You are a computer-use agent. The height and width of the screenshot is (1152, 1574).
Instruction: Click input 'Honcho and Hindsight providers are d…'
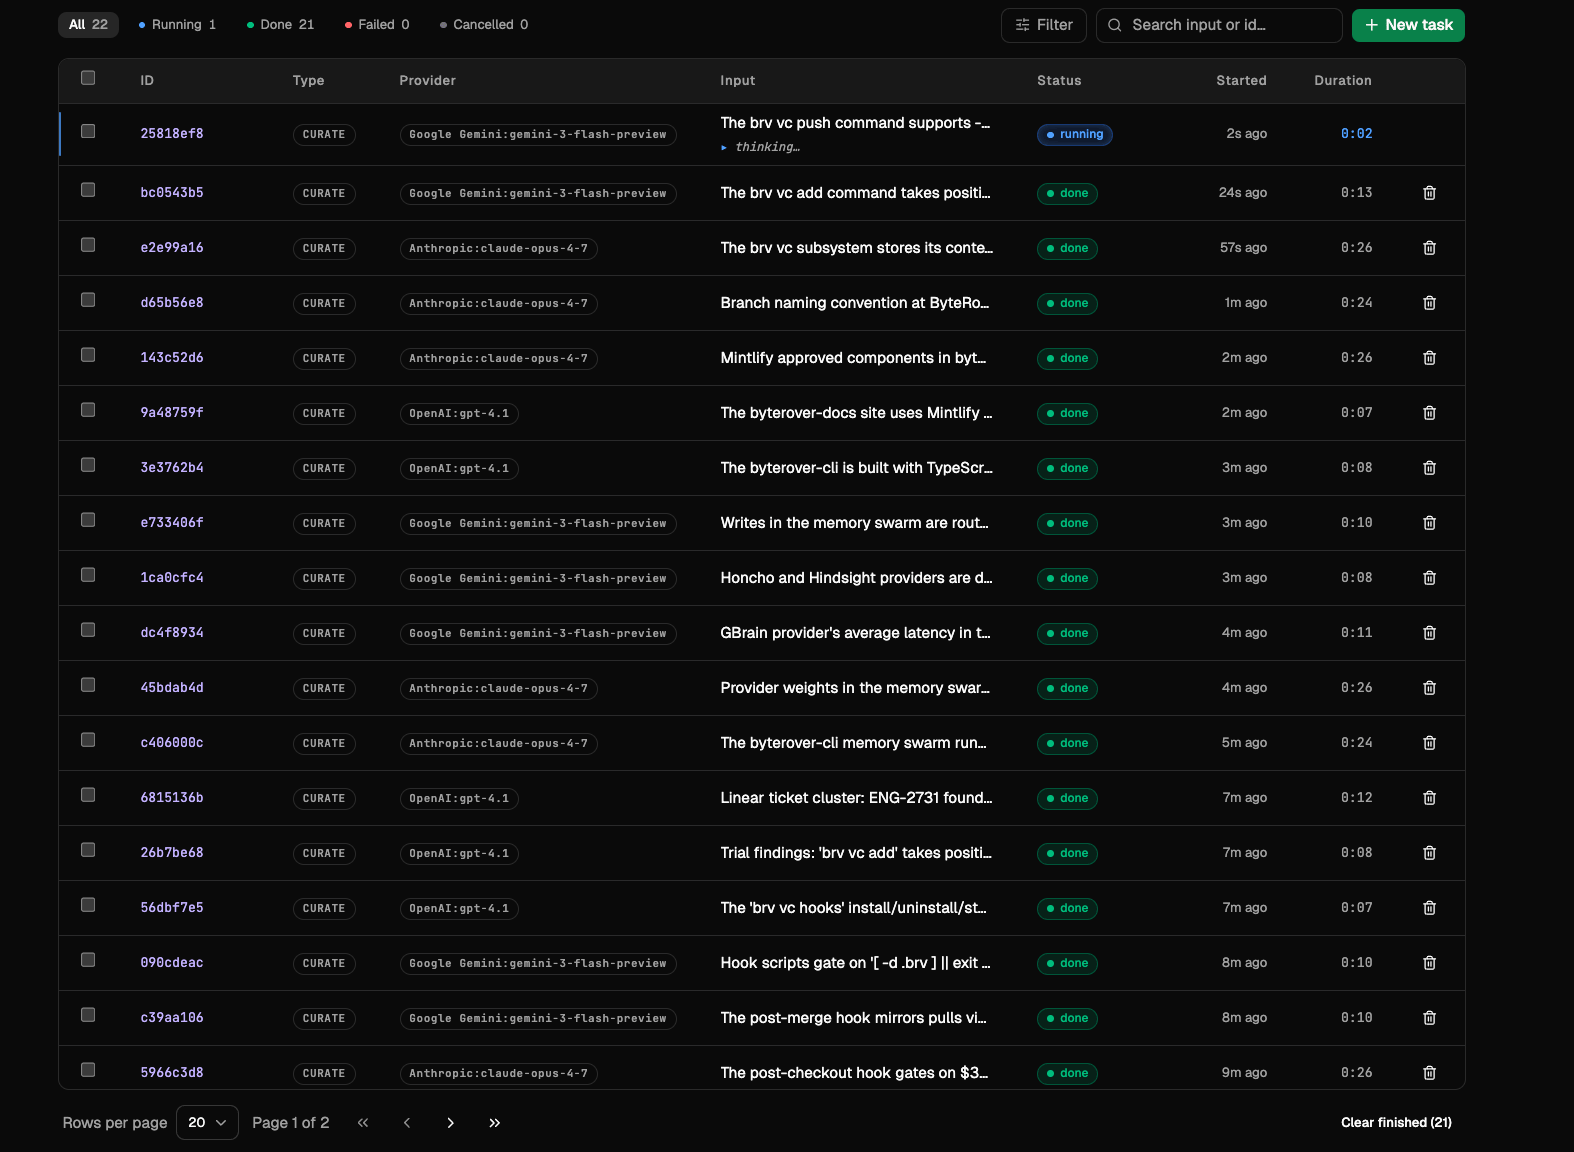click(856, 578)
